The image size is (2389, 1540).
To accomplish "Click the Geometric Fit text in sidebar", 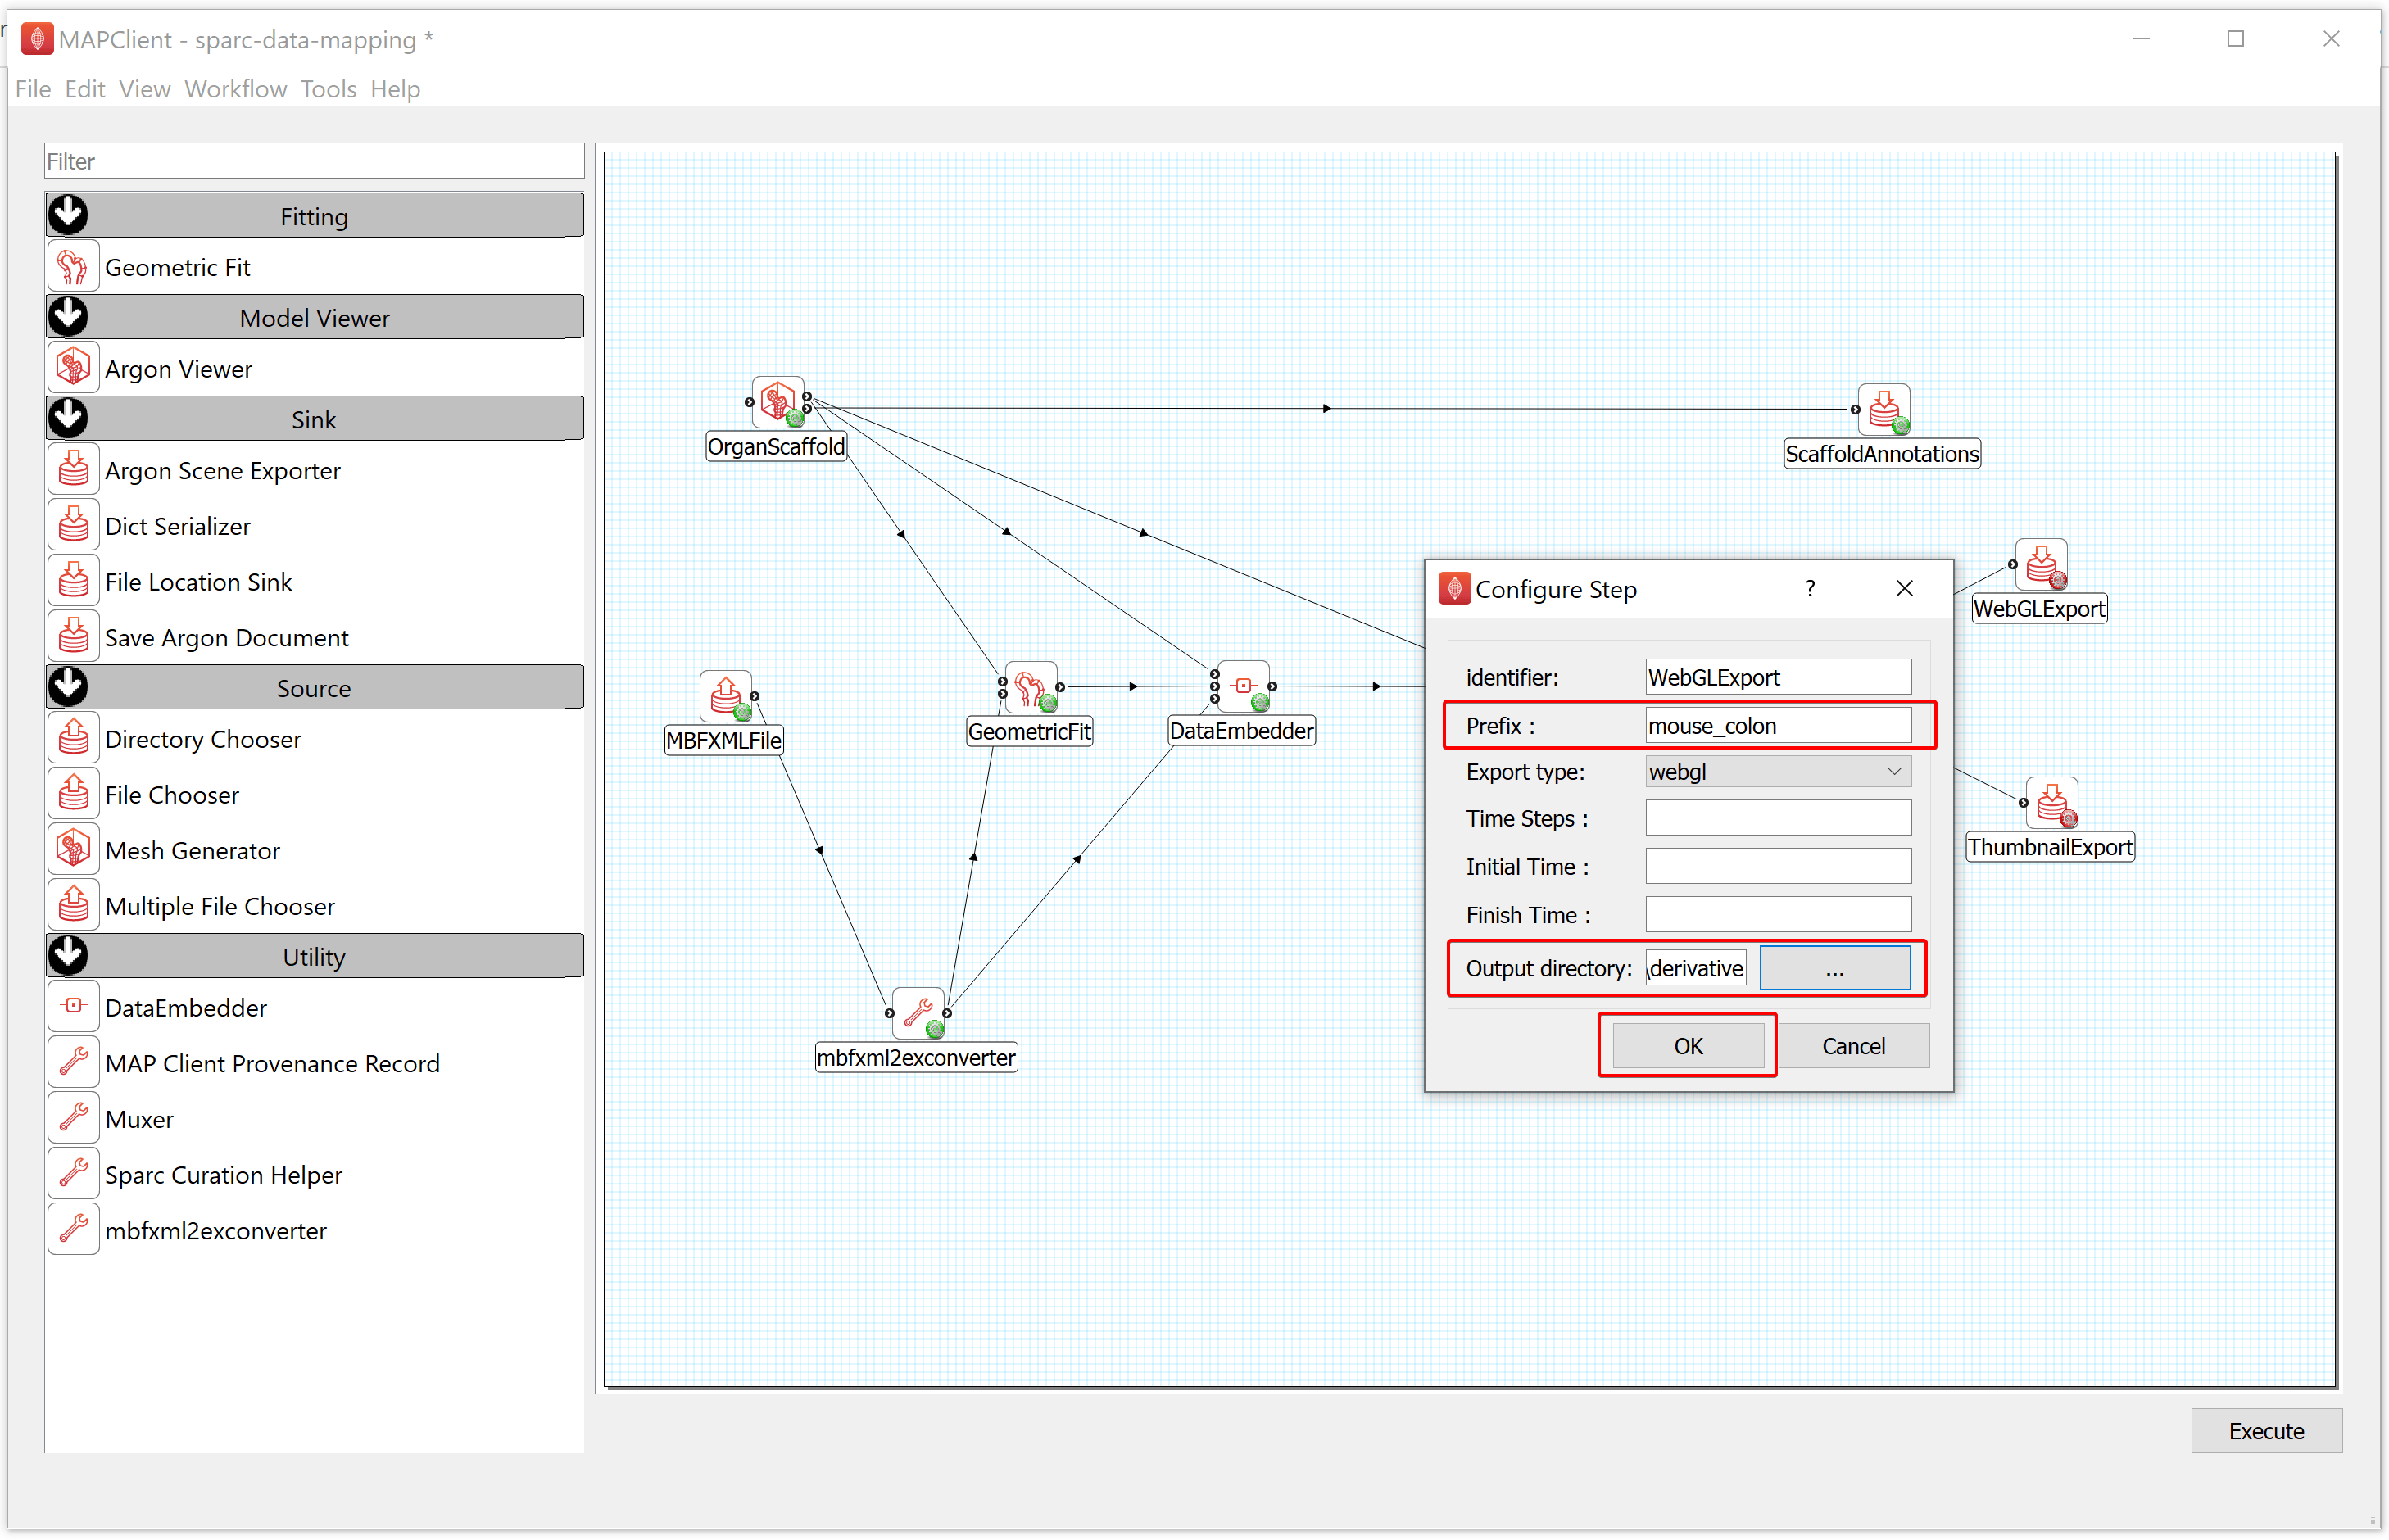I will coord(178,267).
